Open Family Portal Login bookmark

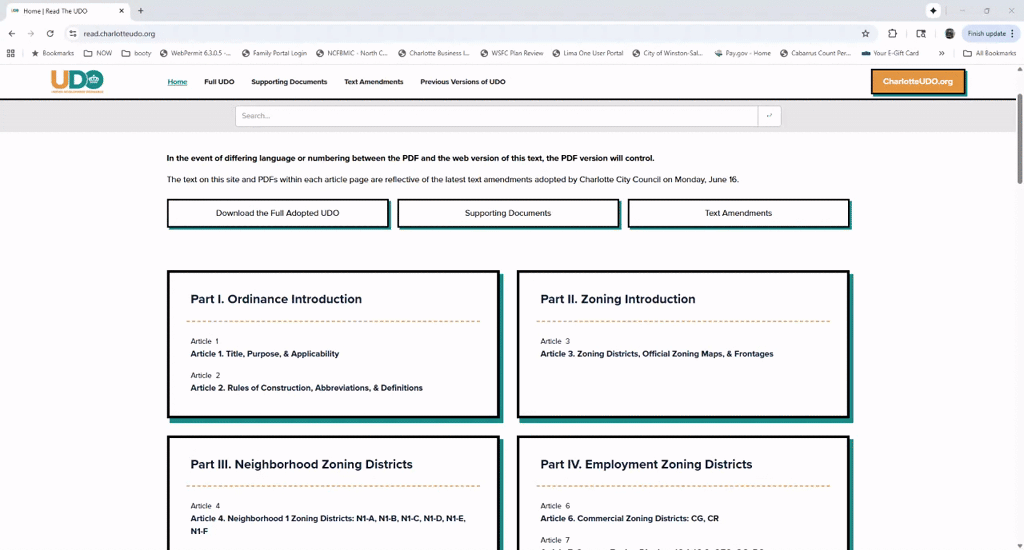click(x=274, y=53)
